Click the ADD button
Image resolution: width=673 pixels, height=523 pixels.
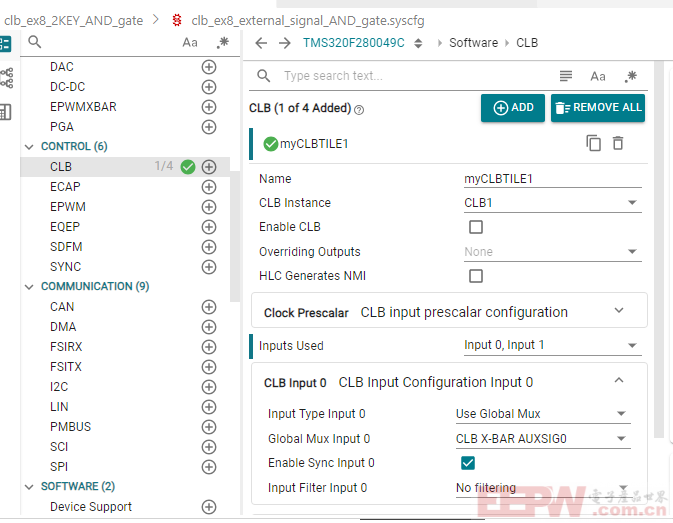click(x=512, y=108)
